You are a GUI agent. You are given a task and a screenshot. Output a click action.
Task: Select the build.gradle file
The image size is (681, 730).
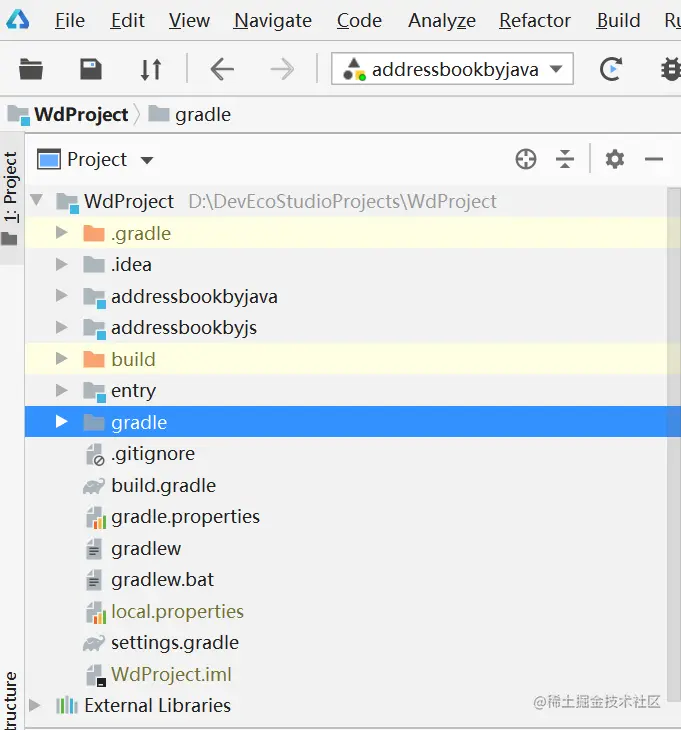346,485
